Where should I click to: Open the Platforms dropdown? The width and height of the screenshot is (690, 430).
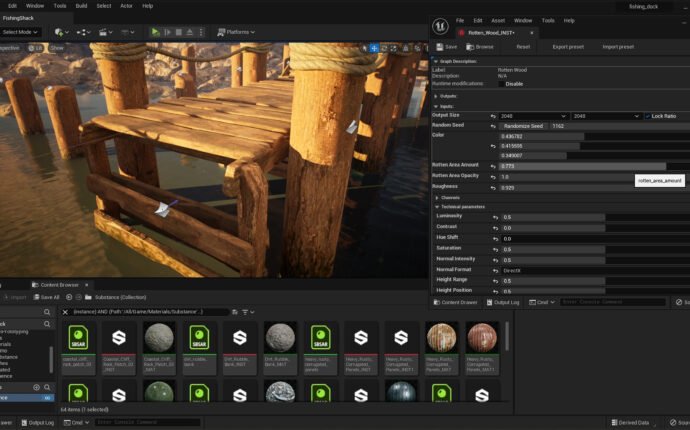point(238,32)
